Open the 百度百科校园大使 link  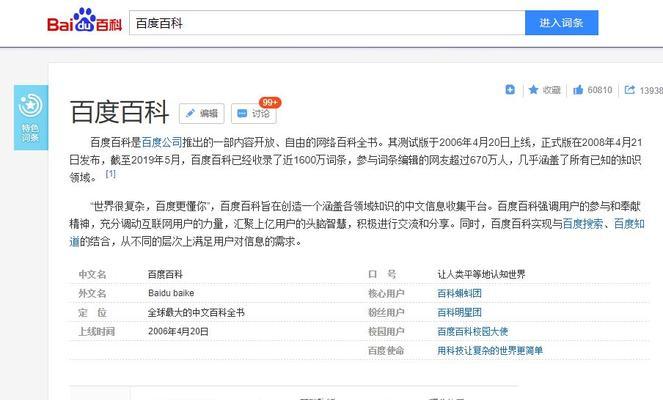point(473,332)
